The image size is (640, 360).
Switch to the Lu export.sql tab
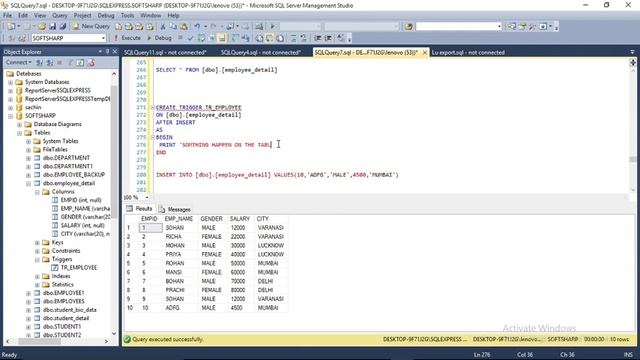(x=468, y=53)
